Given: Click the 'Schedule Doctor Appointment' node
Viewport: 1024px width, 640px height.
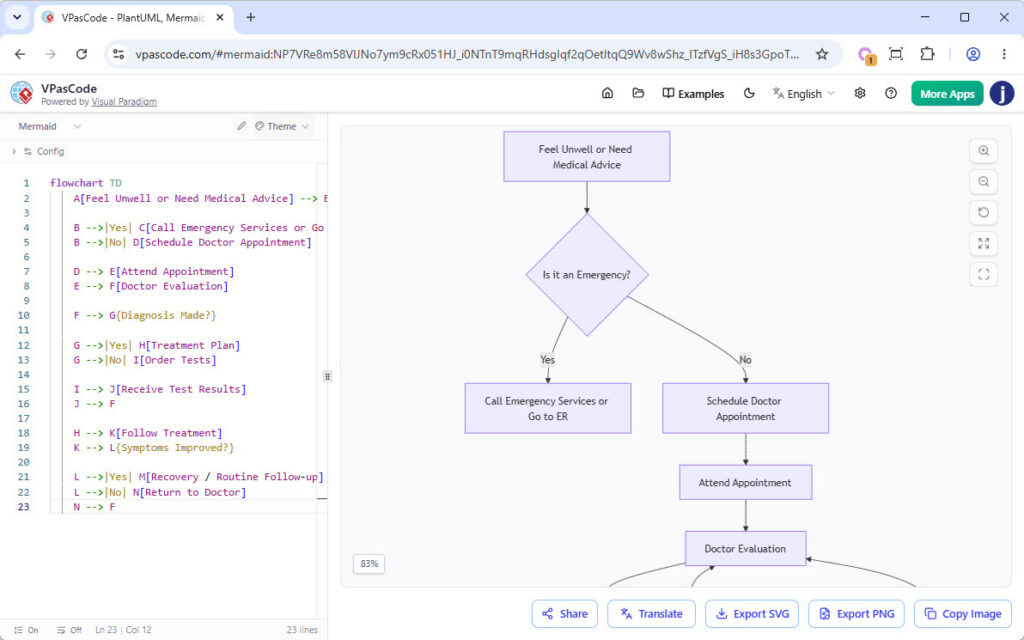Looking at the screenshot, I should point(745,408).
